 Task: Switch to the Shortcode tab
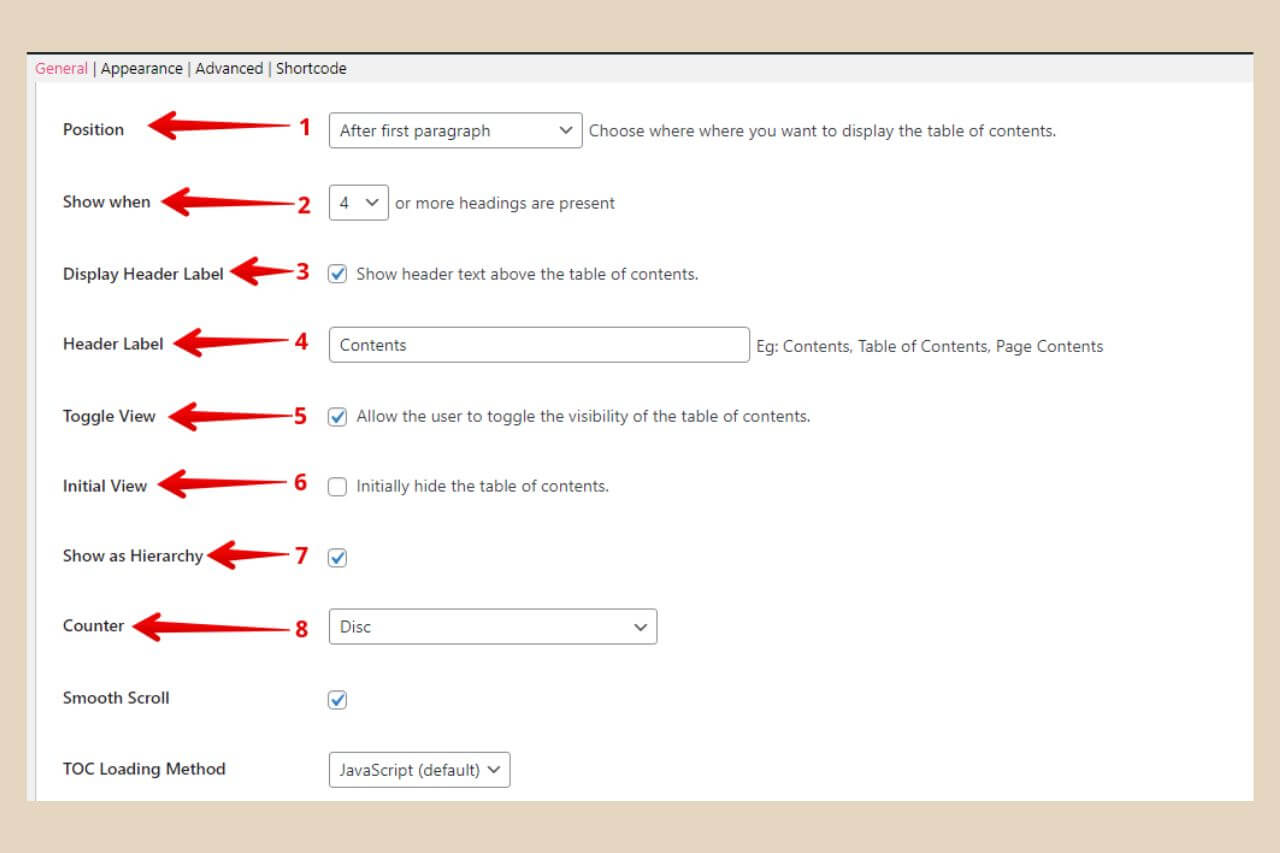pos(311,68)
